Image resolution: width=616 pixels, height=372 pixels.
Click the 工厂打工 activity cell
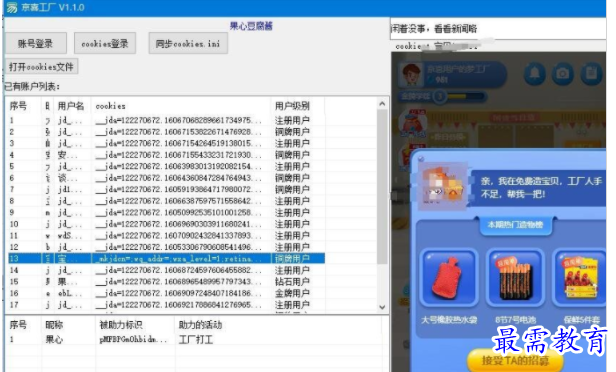196,339
